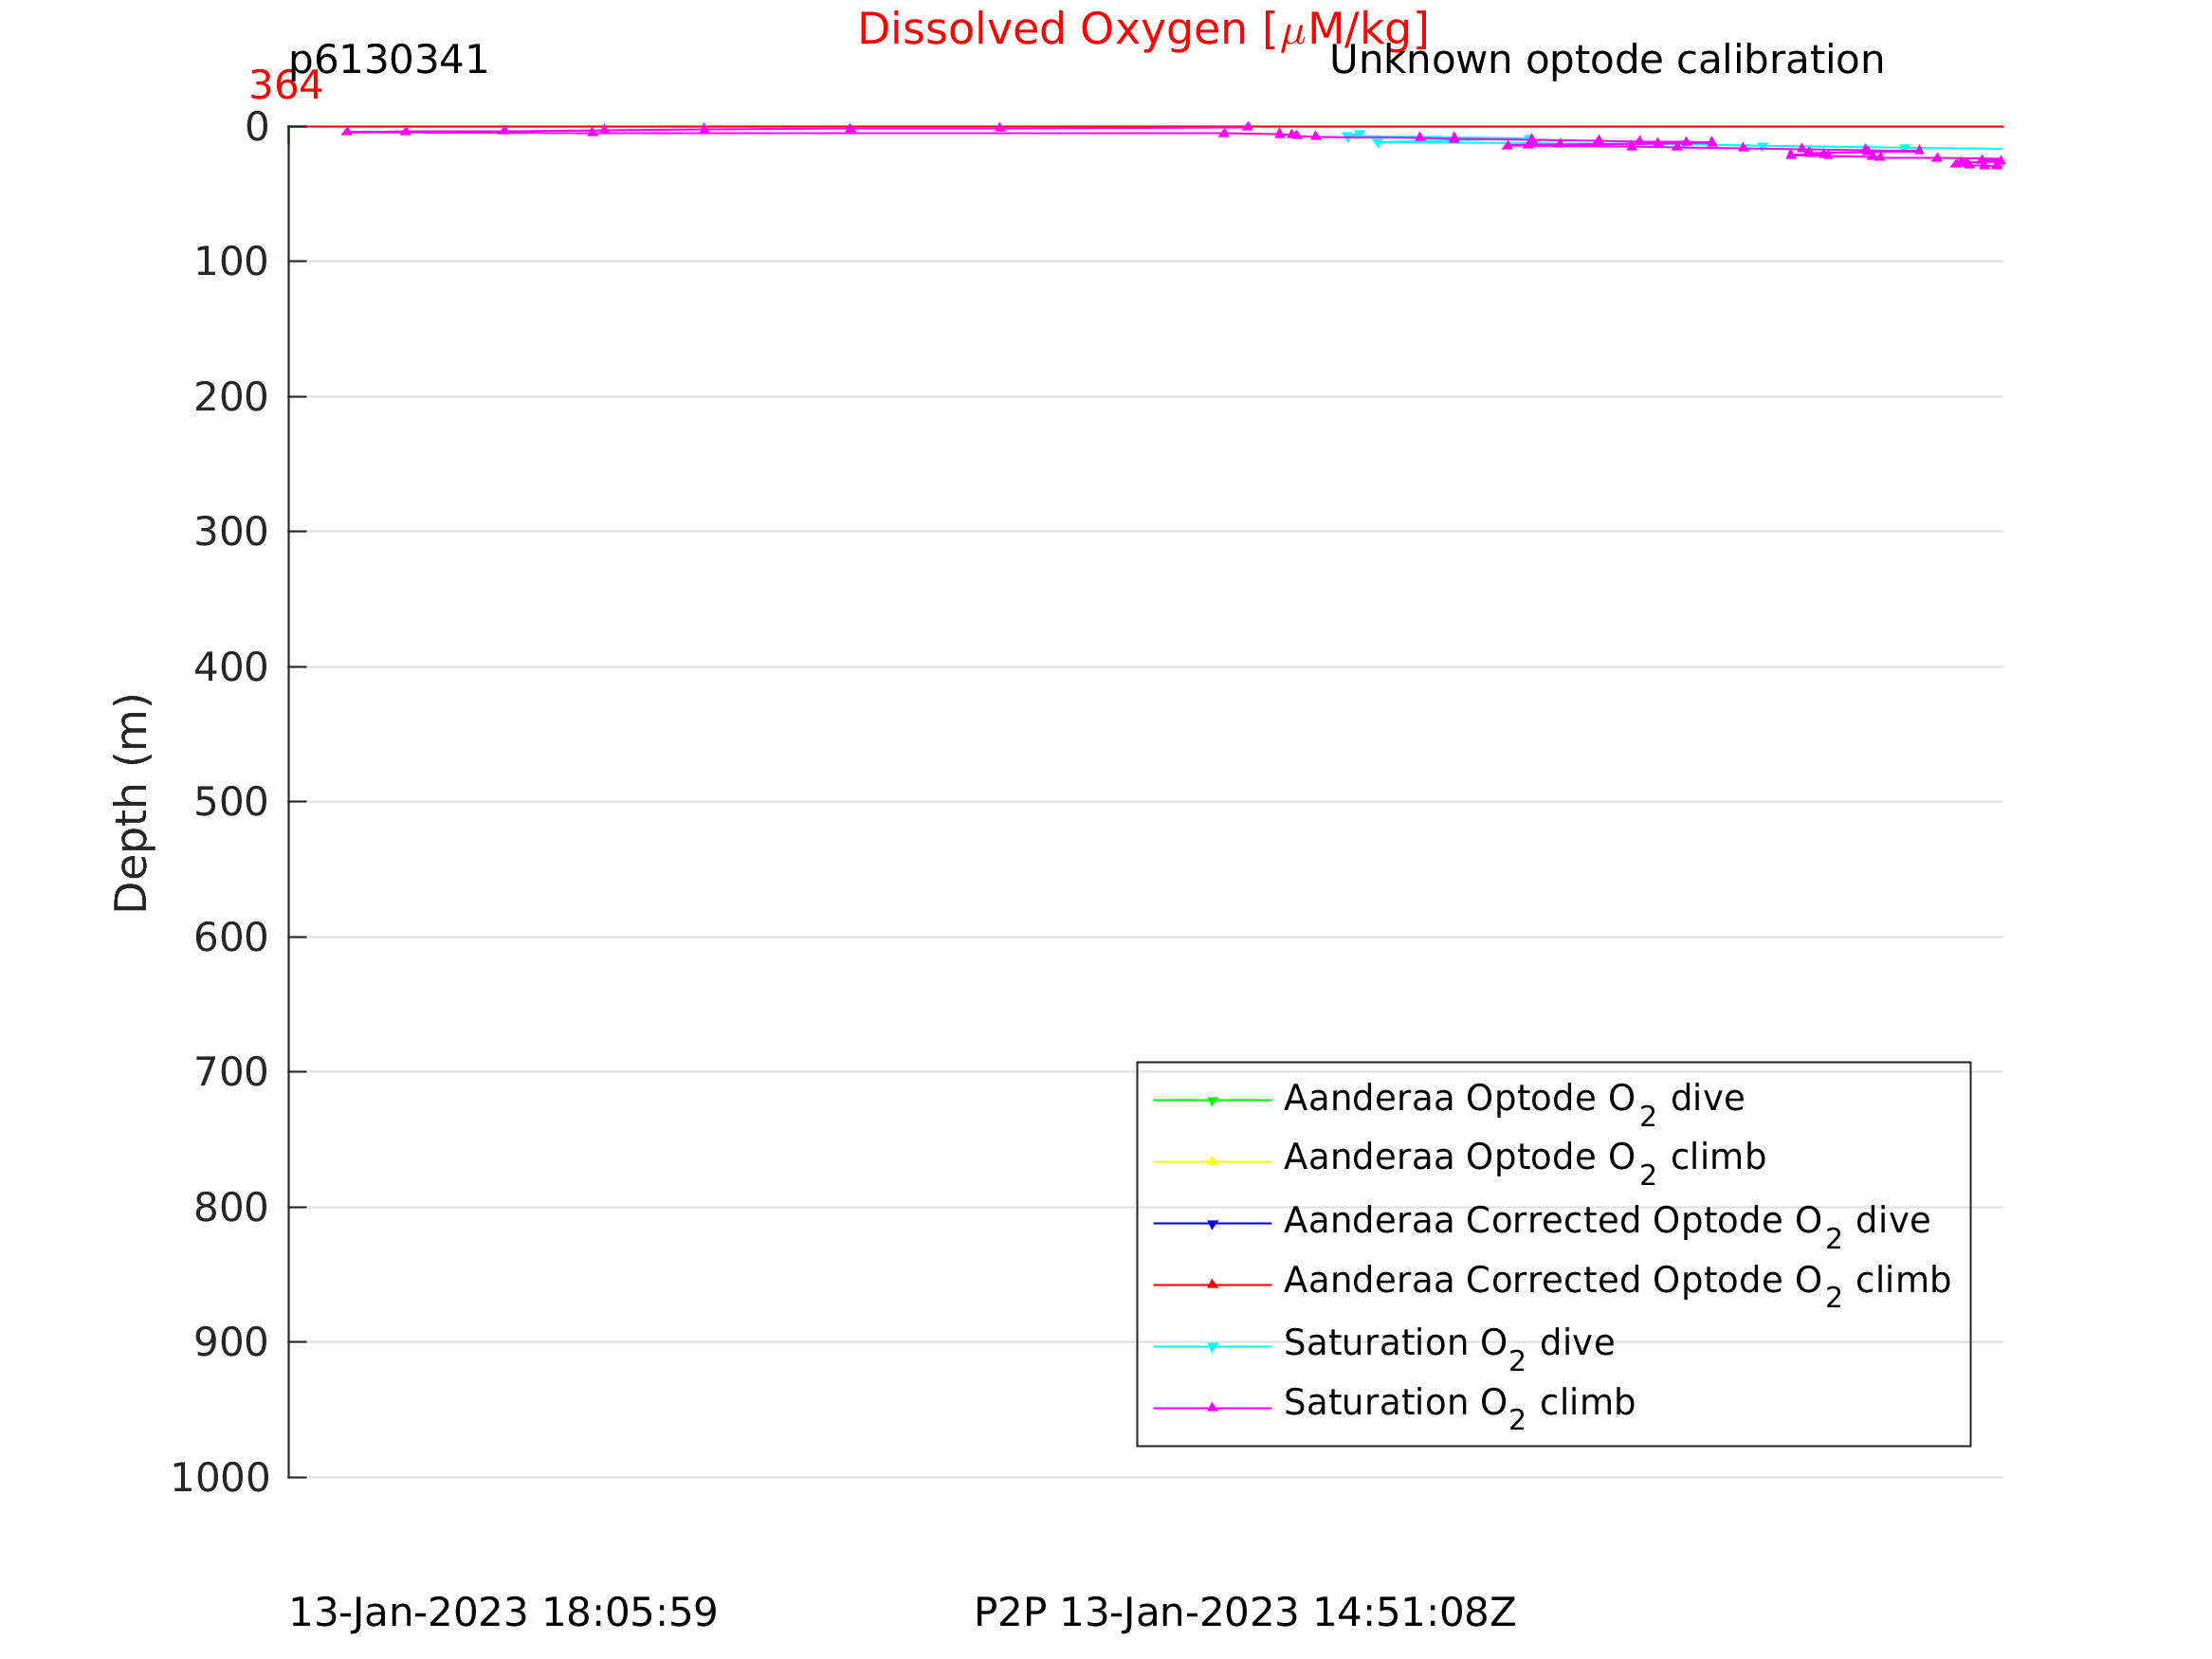Click the depth tick label '300'

(x=231, y=532)
